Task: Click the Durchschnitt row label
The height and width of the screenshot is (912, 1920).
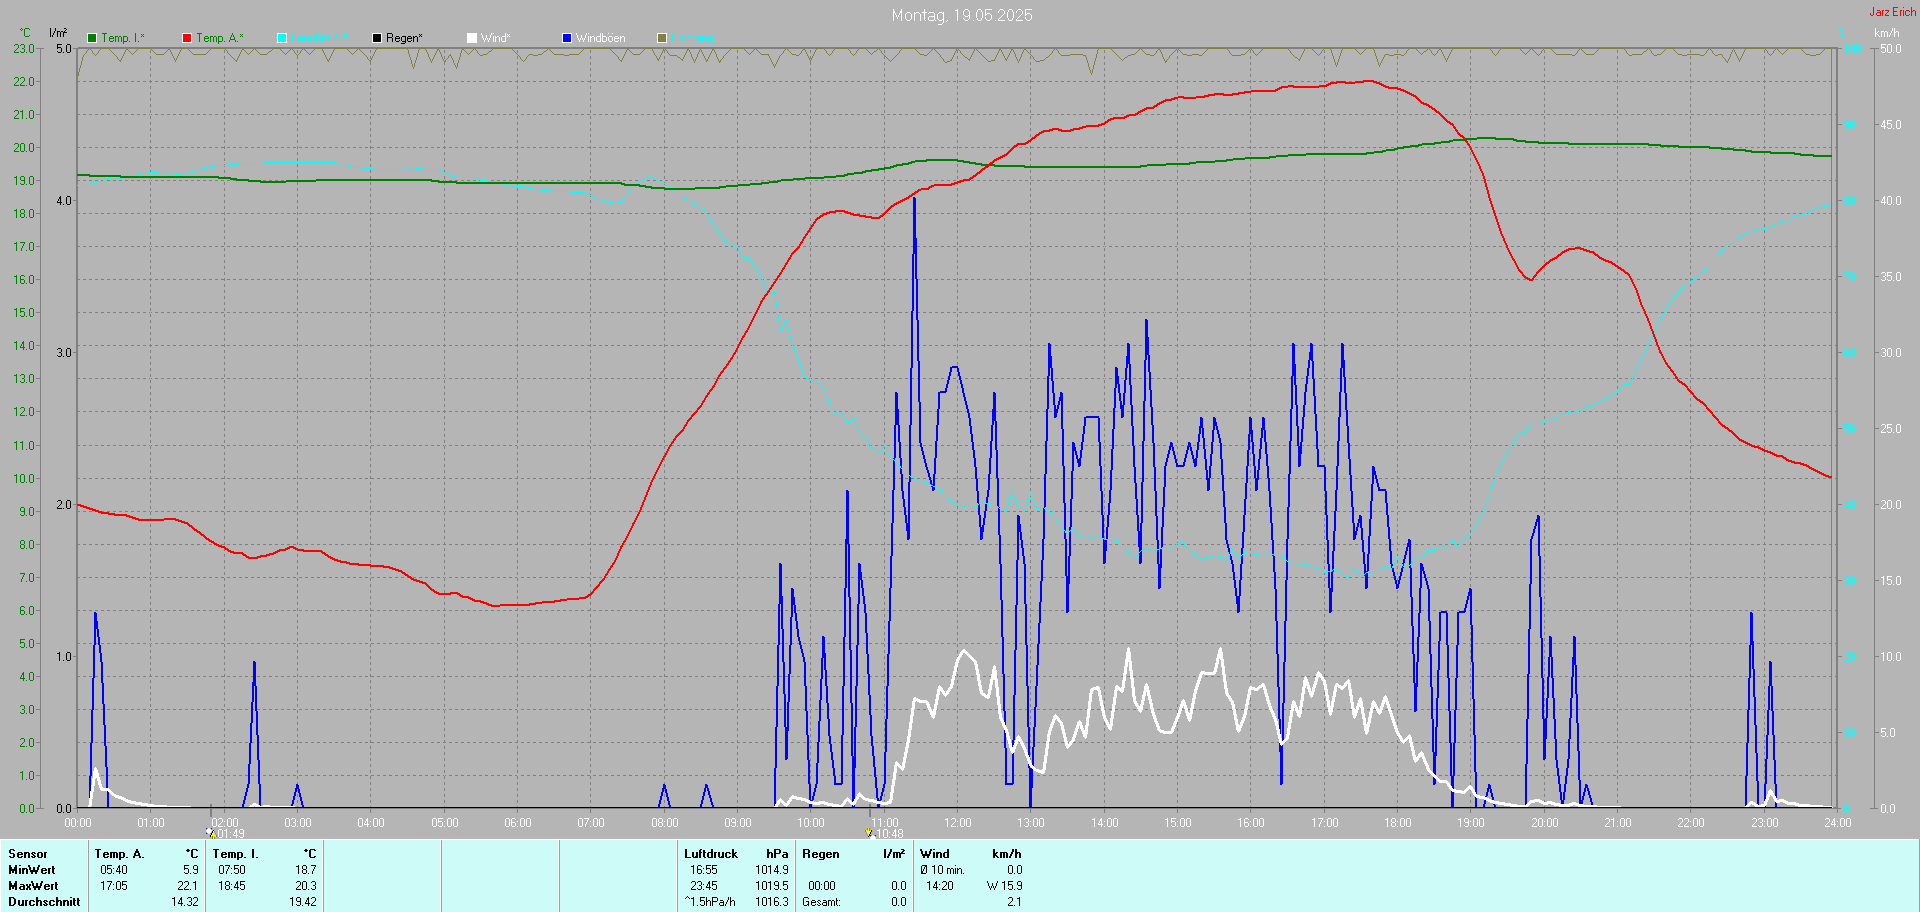Action: (x=44, y=902)
